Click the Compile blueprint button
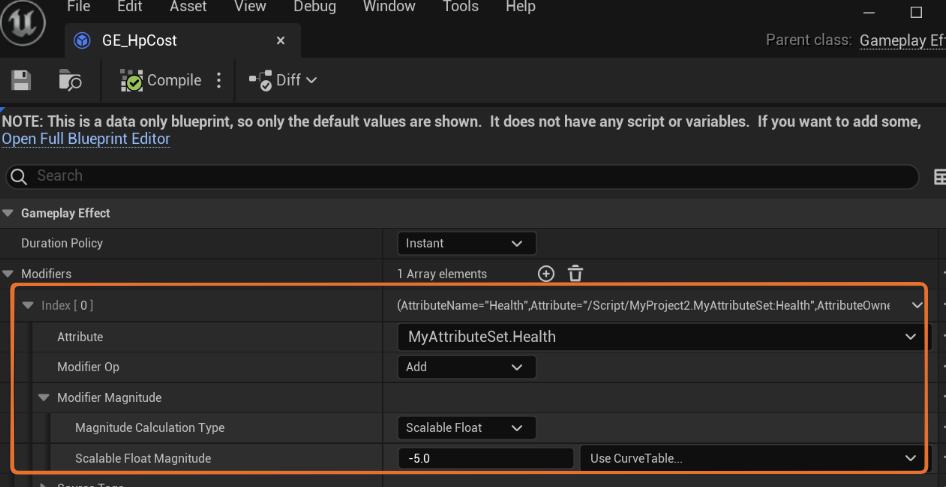 point(161,80)
